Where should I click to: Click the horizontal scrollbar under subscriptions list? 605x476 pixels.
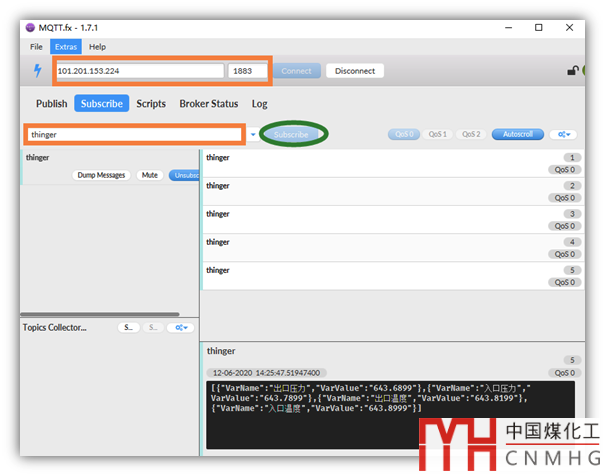click(x=100, y=314)
